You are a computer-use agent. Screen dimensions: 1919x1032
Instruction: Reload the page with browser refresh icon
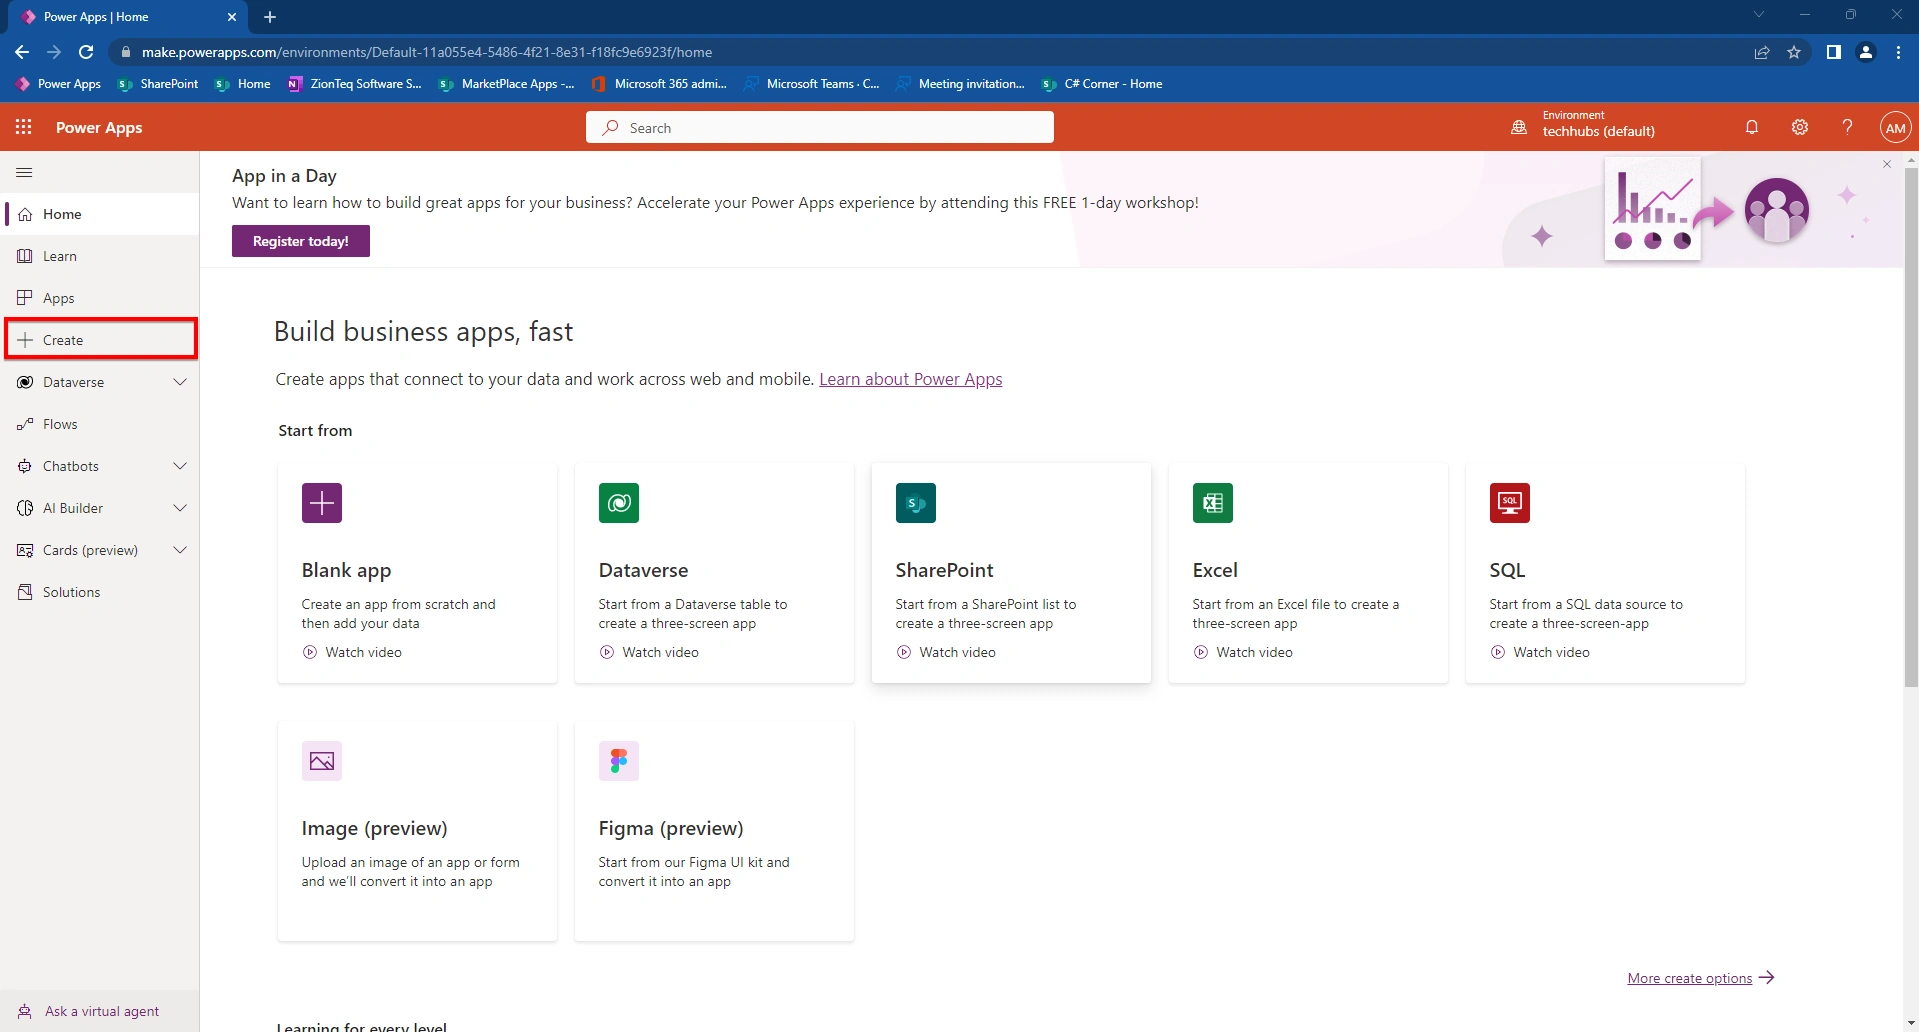click(86, 52)
